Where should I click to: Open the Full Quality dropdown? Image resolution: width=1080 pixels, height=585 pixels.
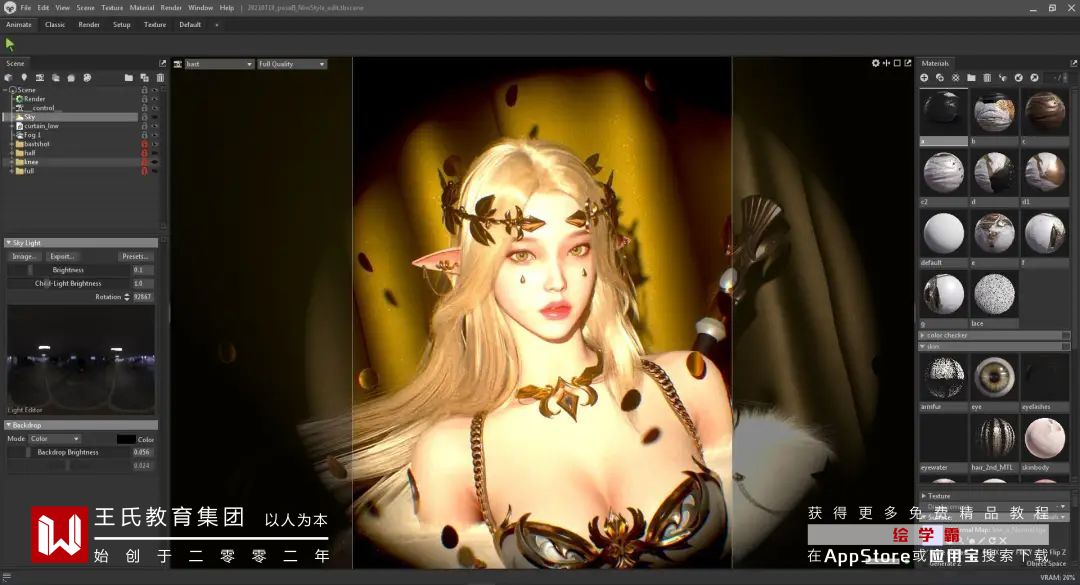pyautogui.click(x=291, y=64)
